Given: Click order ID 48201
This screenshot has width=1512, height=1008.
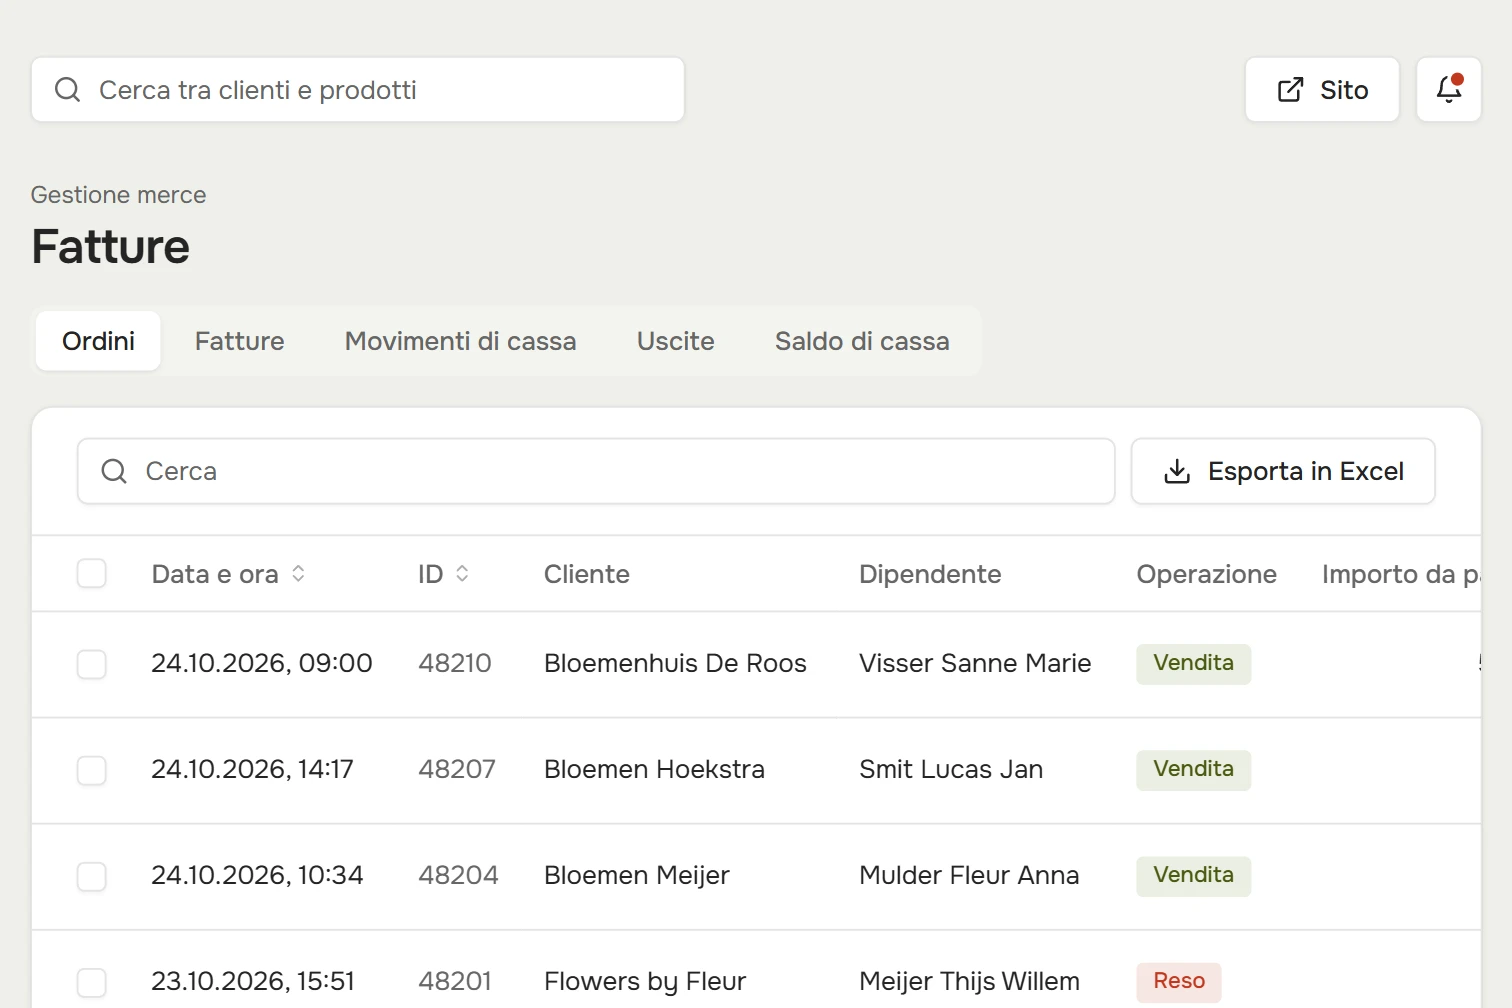Looking at the screenshot, I should click(455, 981).
